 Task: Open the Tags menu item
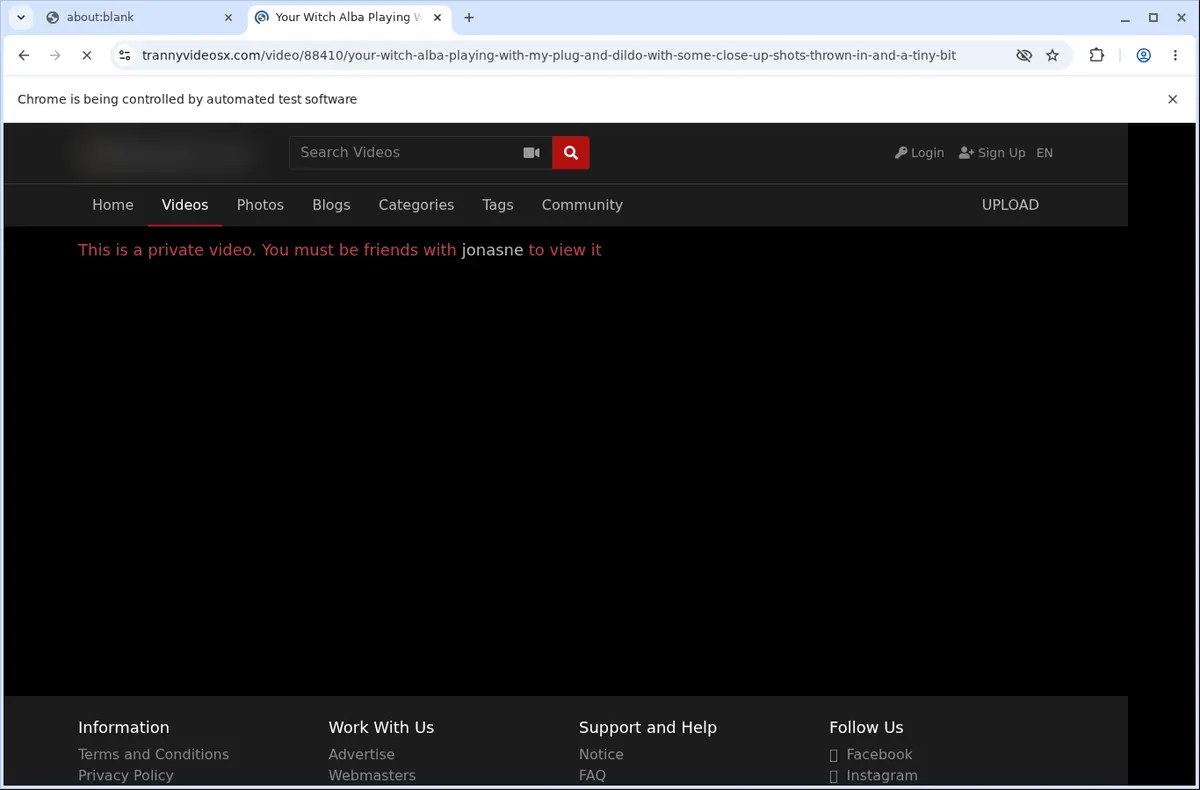[x=497, y=205]
